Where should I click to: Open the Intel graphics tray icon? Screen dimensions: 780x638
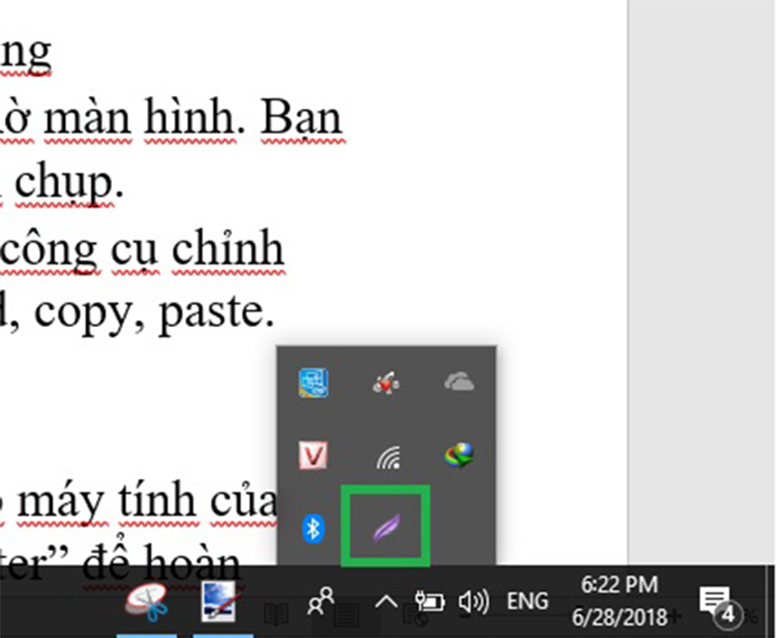[313, 383]
